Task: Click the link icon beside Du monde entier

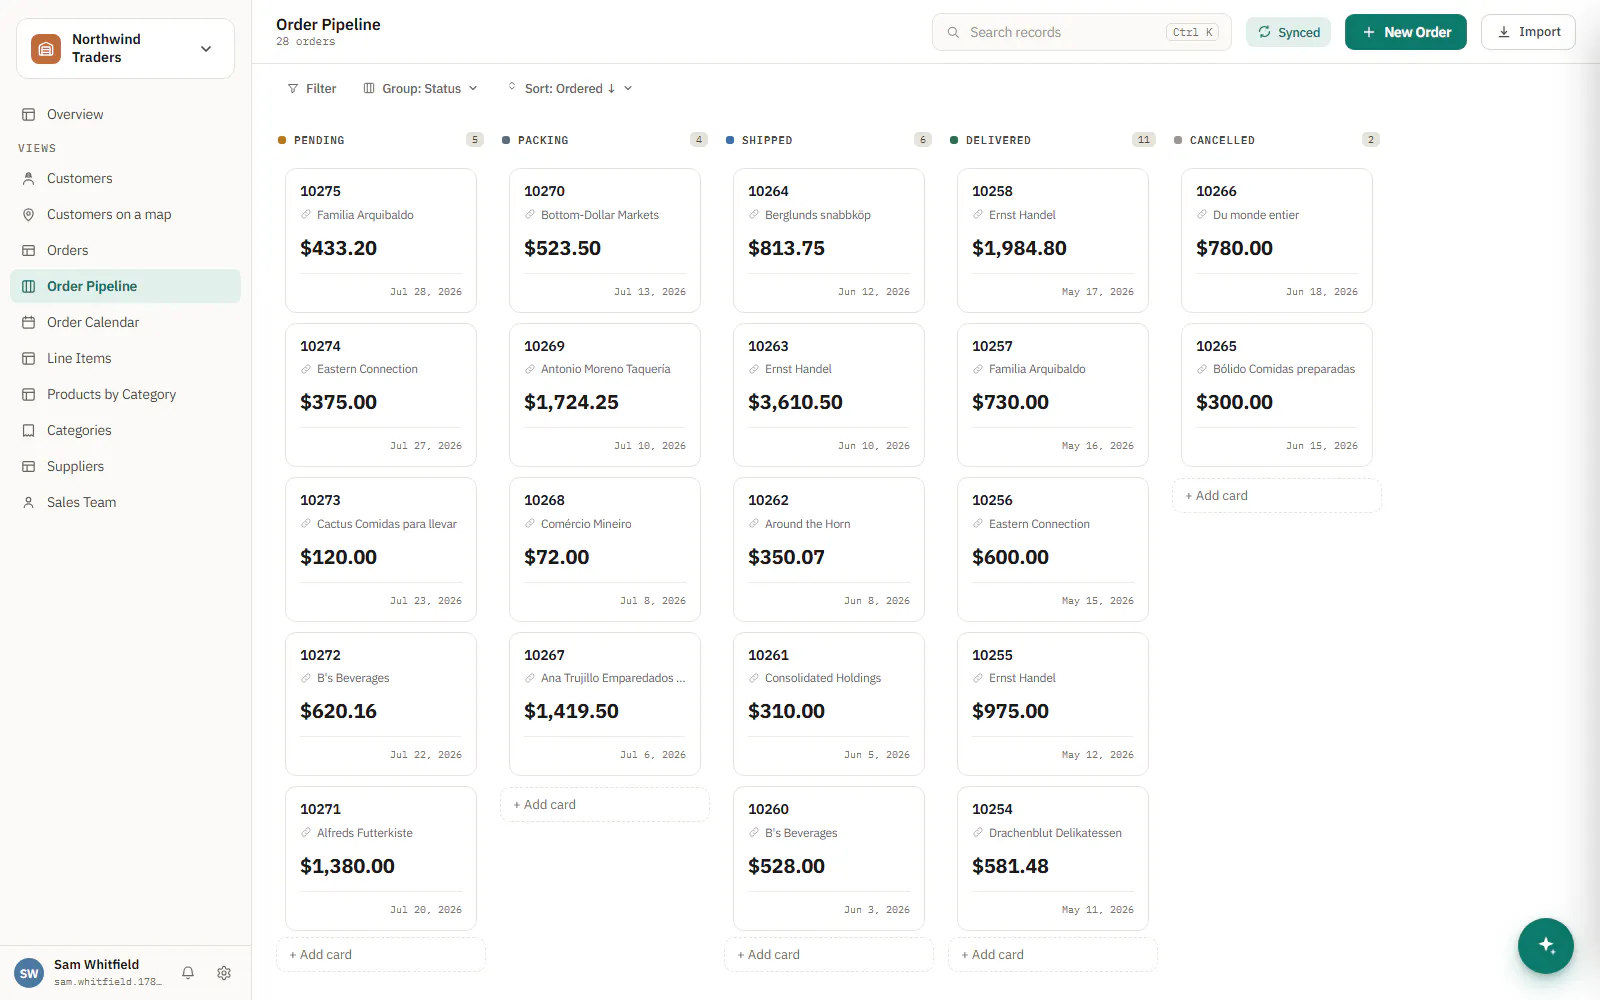Action: [1202, 215]
